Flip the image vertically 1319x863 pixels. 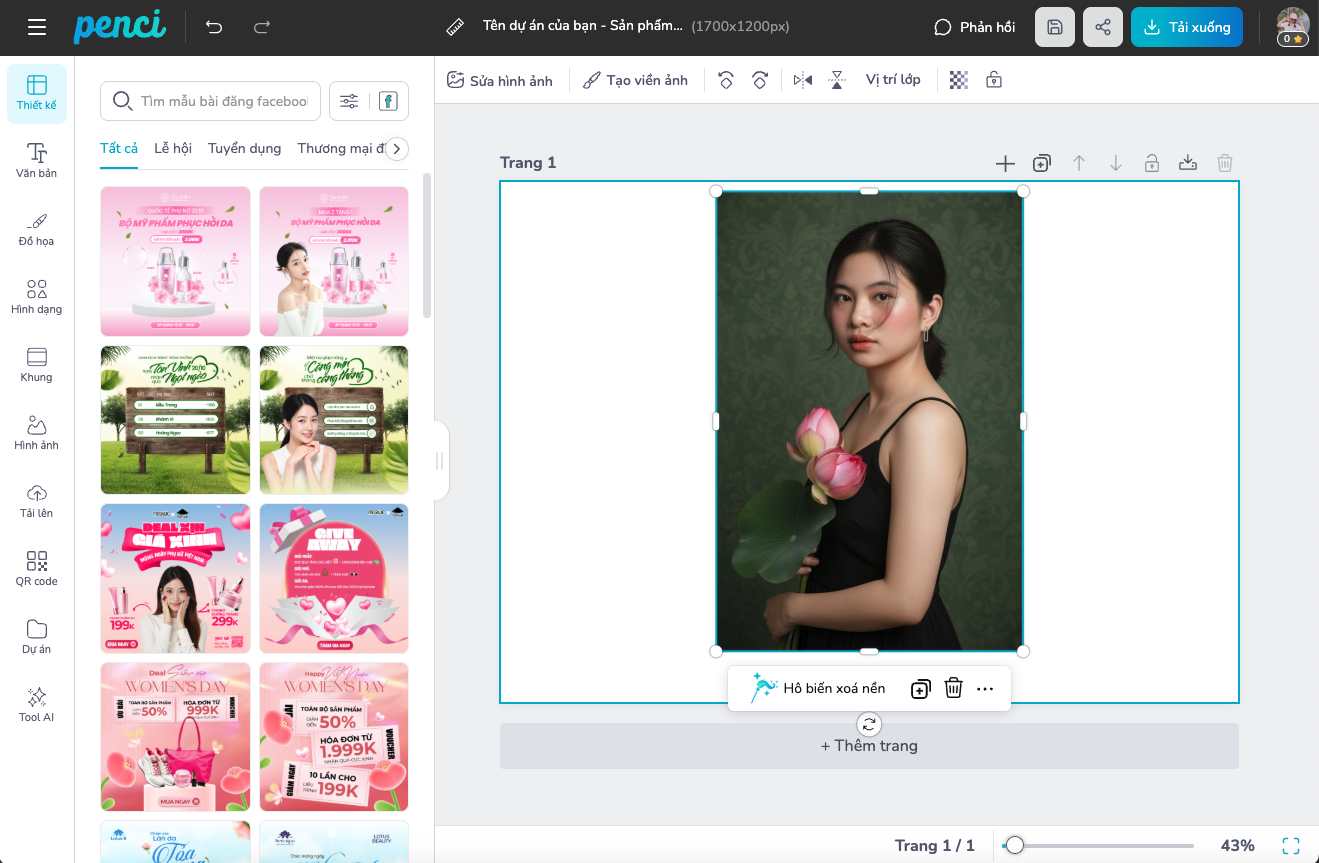click(837, 80)
